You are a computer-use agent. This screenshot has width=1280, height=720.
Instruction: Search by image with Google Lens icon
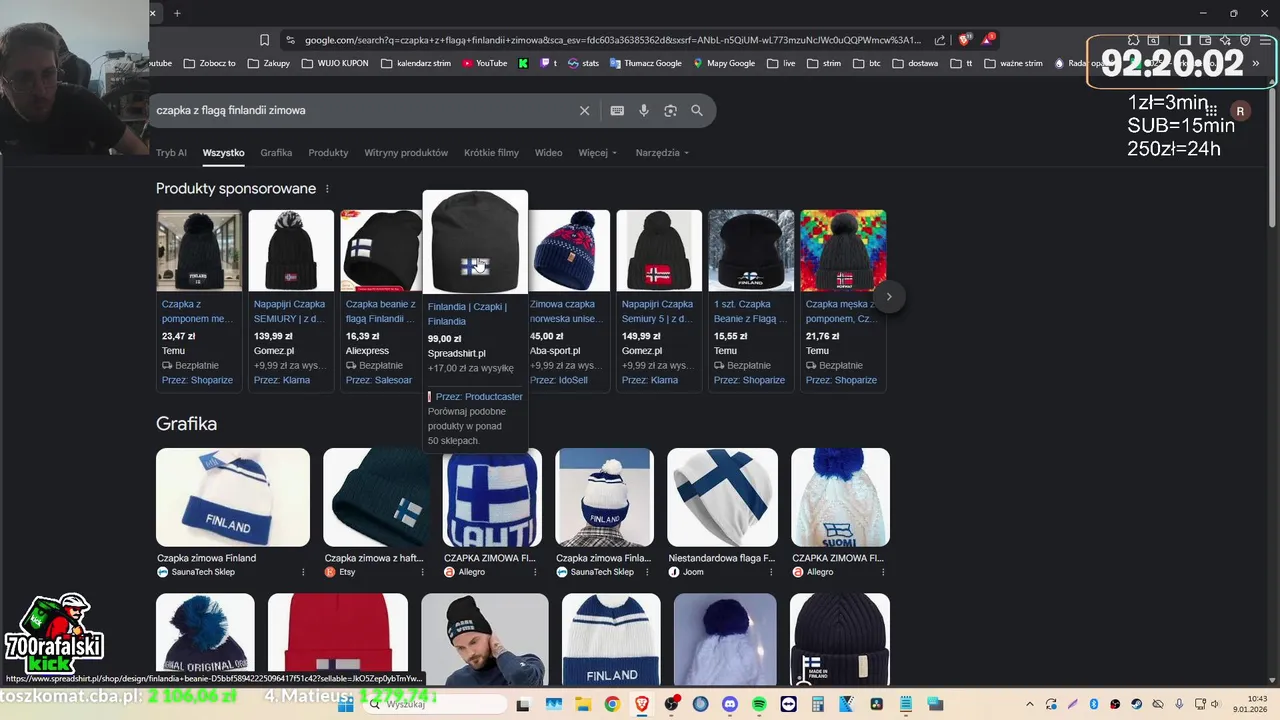[x=670, y=110]
